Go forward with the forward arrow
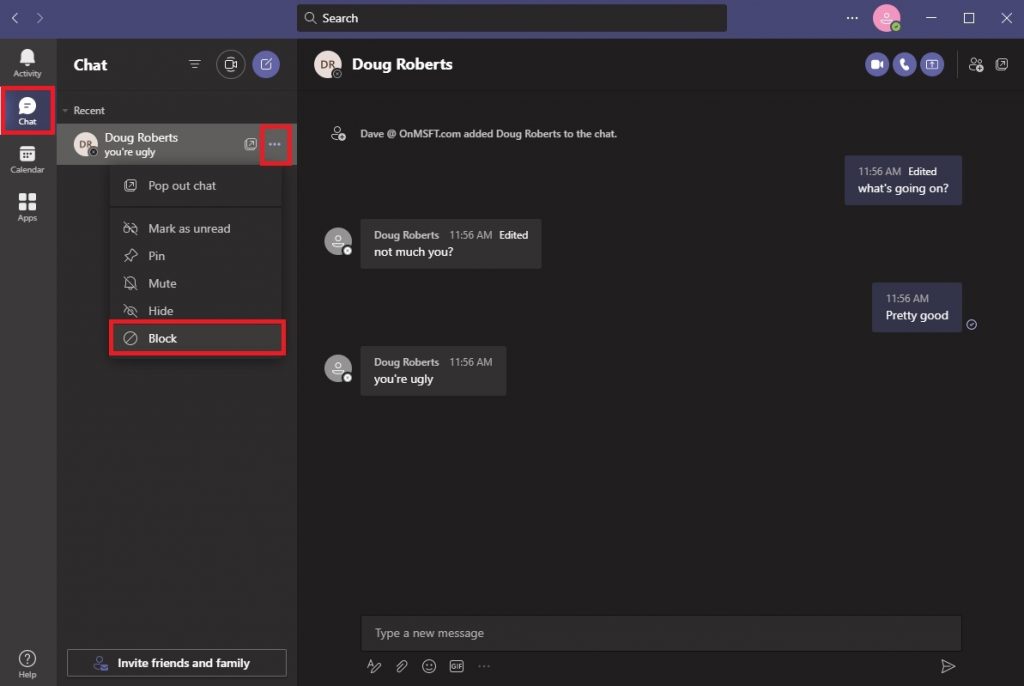This screenshot has width=1024, height=686. point(40,18)
